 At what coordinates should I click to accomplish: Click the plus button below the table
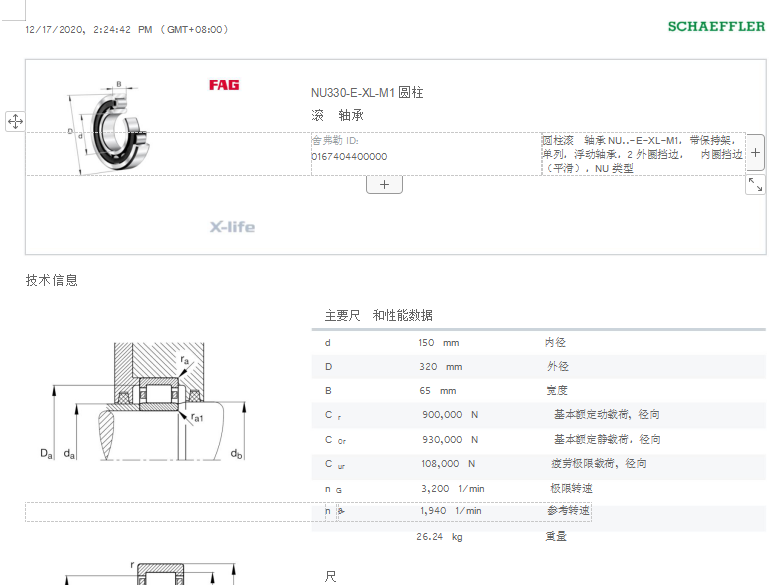(384, 184)
